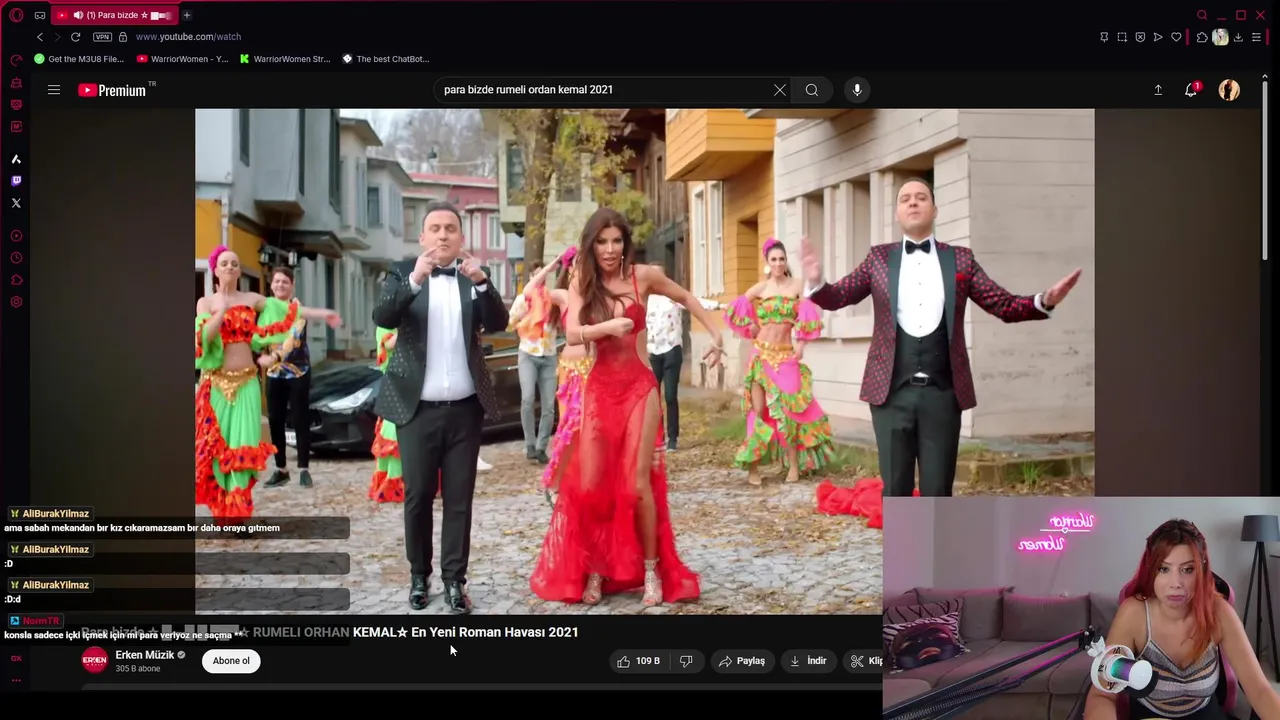Expand the YouTube hamburger guide menu
Viewport: 1280px width, 720px height.
point(54,90)
